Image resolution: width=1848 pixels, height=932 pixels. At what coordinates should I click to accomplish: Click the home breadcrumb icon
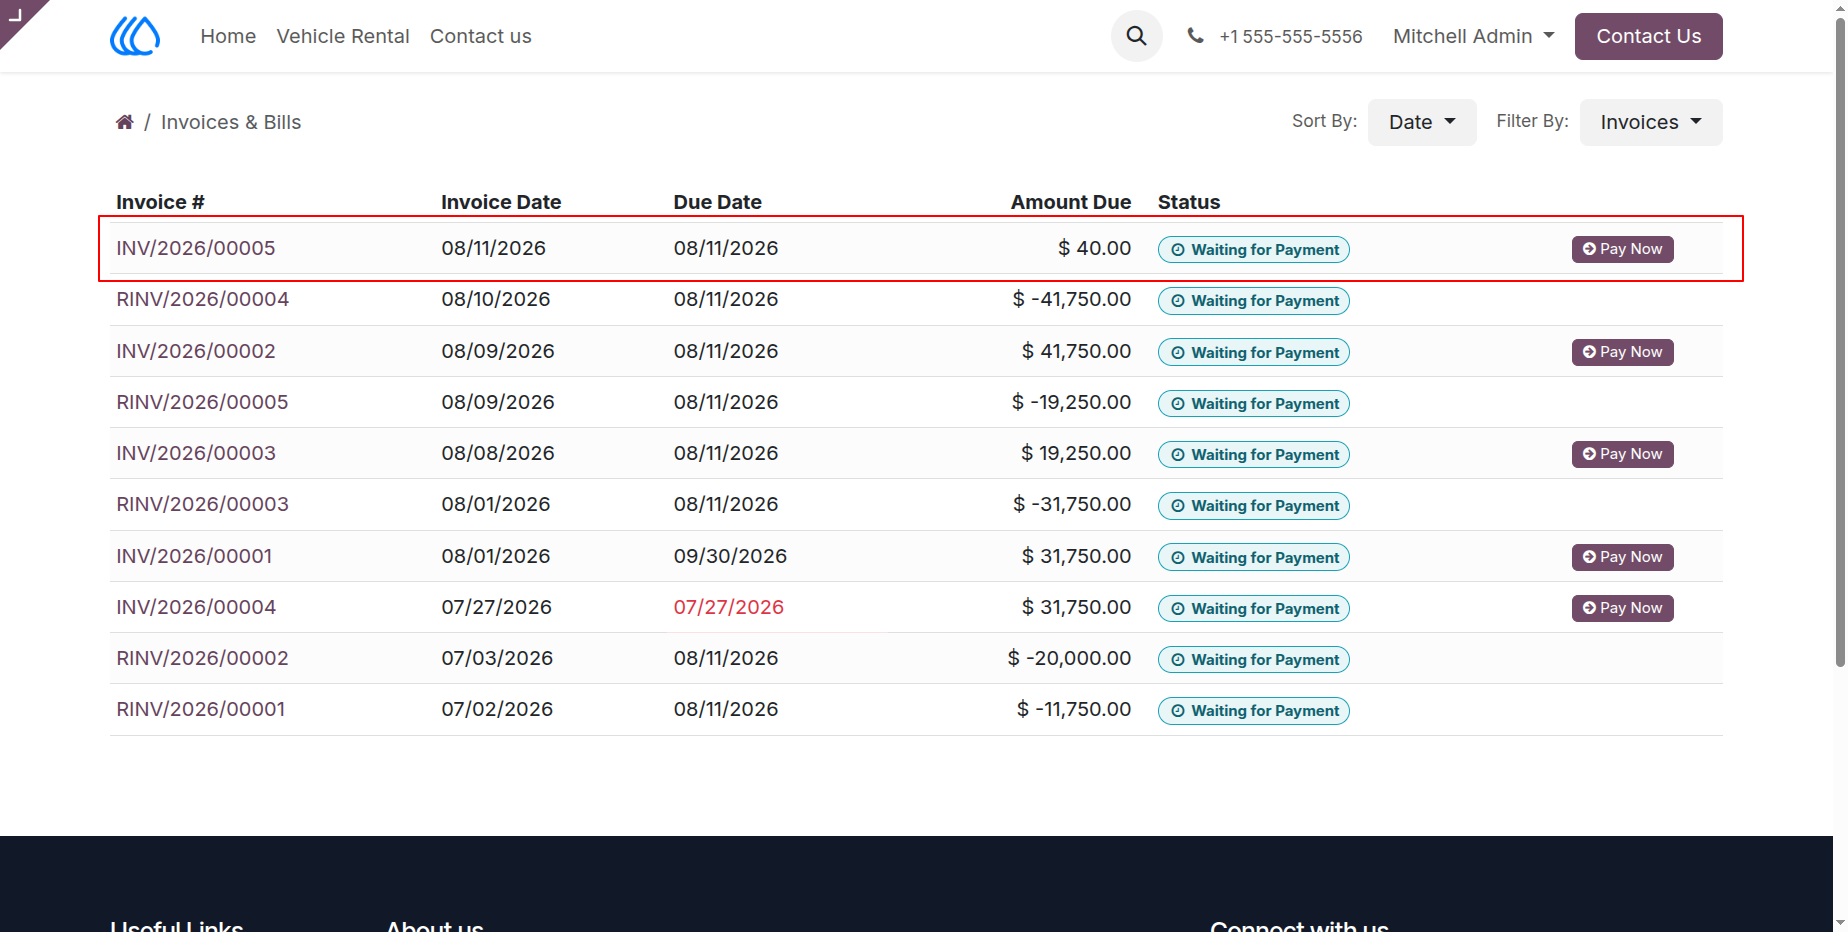[125, 122]
